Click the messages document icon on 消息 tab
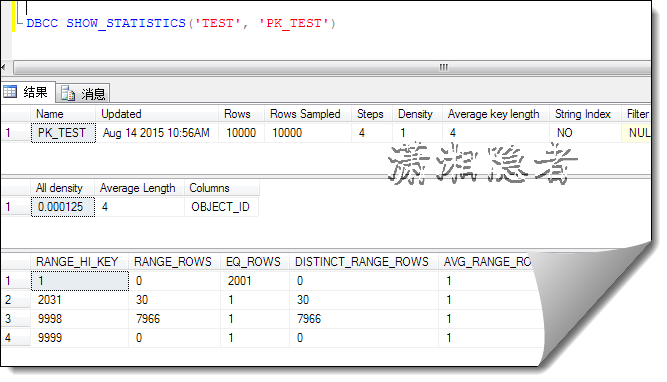Image resolution: width=667 pixels, height=382 pixels. (68, 93)
